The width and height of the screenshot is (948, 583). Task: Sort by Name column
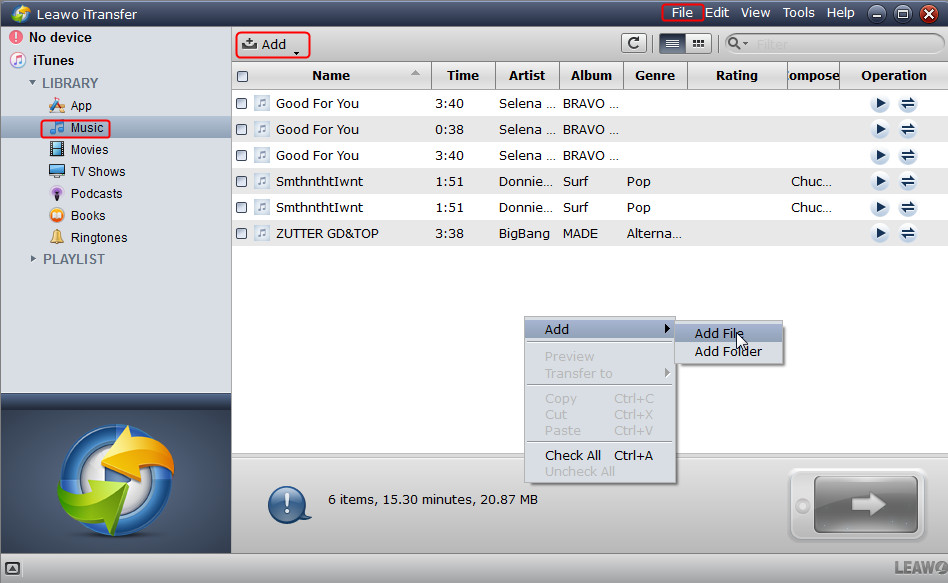click(331, 76)
